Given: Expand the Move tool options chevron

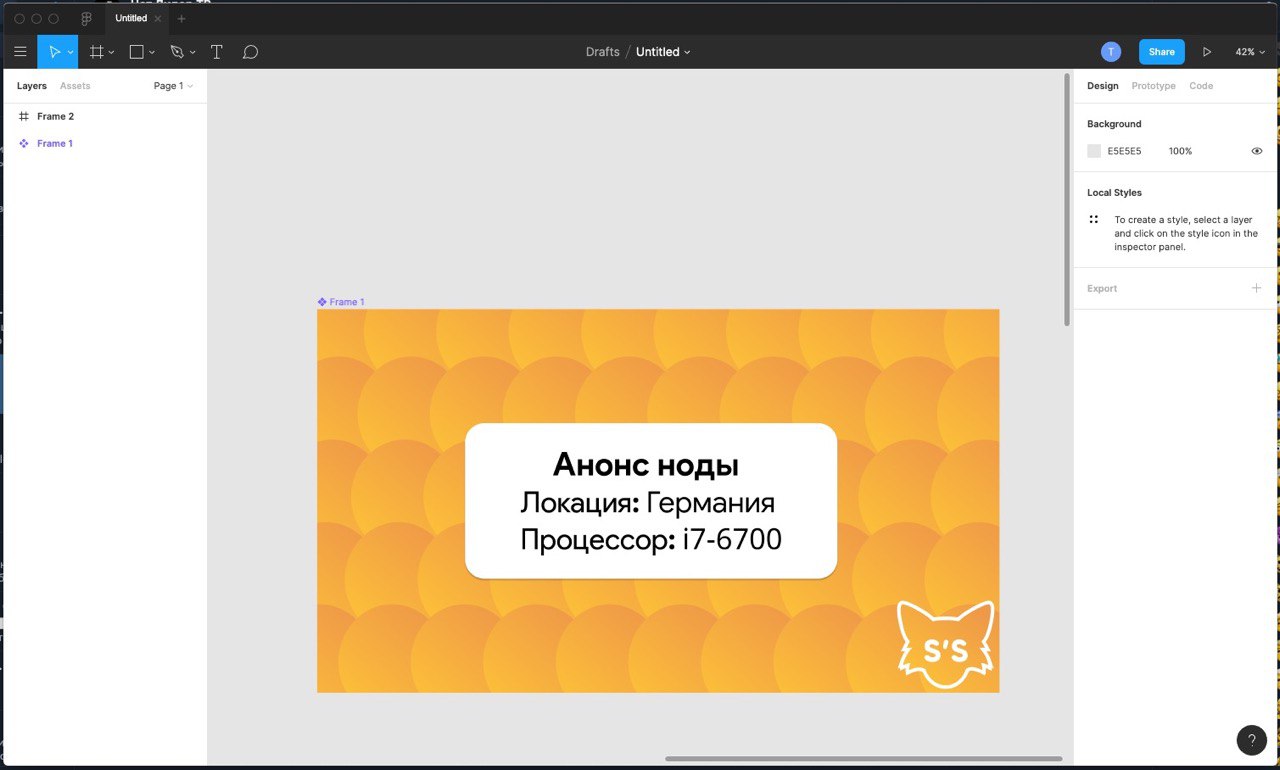Looking at the screenshot, I should tap(71, 52).
